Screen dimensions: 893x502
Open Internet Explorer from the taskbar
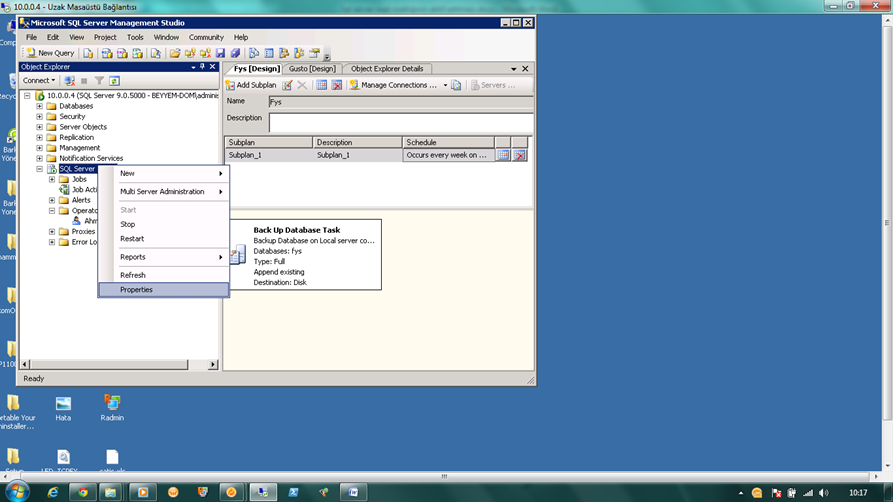[x=52, y=492]
